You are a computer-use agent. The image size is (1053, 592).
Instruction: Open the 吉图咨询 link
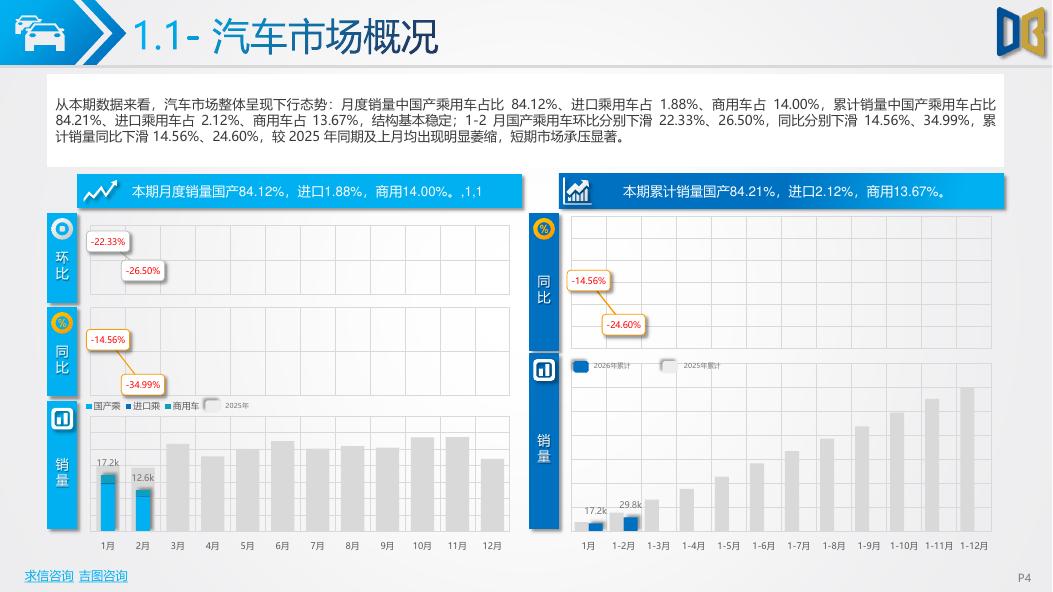point(103,576)
